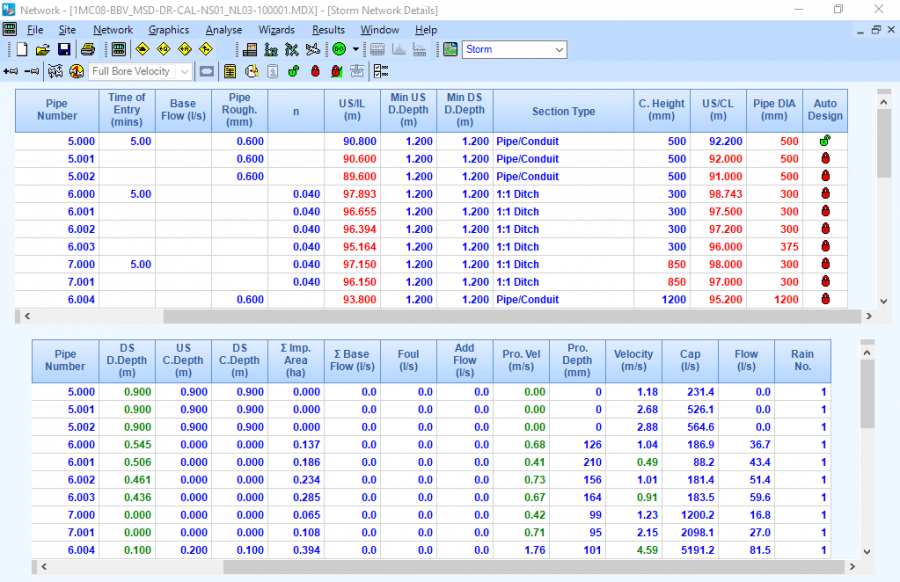
Task: Click the green unlock padlock toolbar icon
Action: coord(294,72)
